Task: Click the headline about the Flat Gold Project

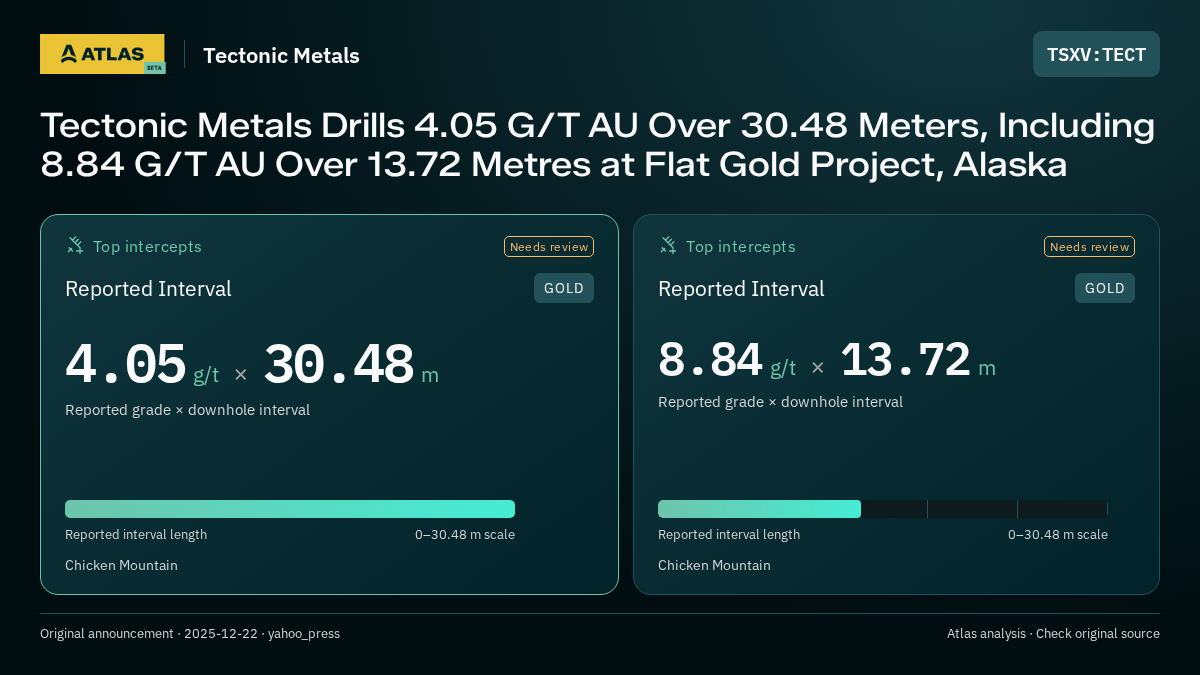Action: pyautogui.click(x=598, y=145)
